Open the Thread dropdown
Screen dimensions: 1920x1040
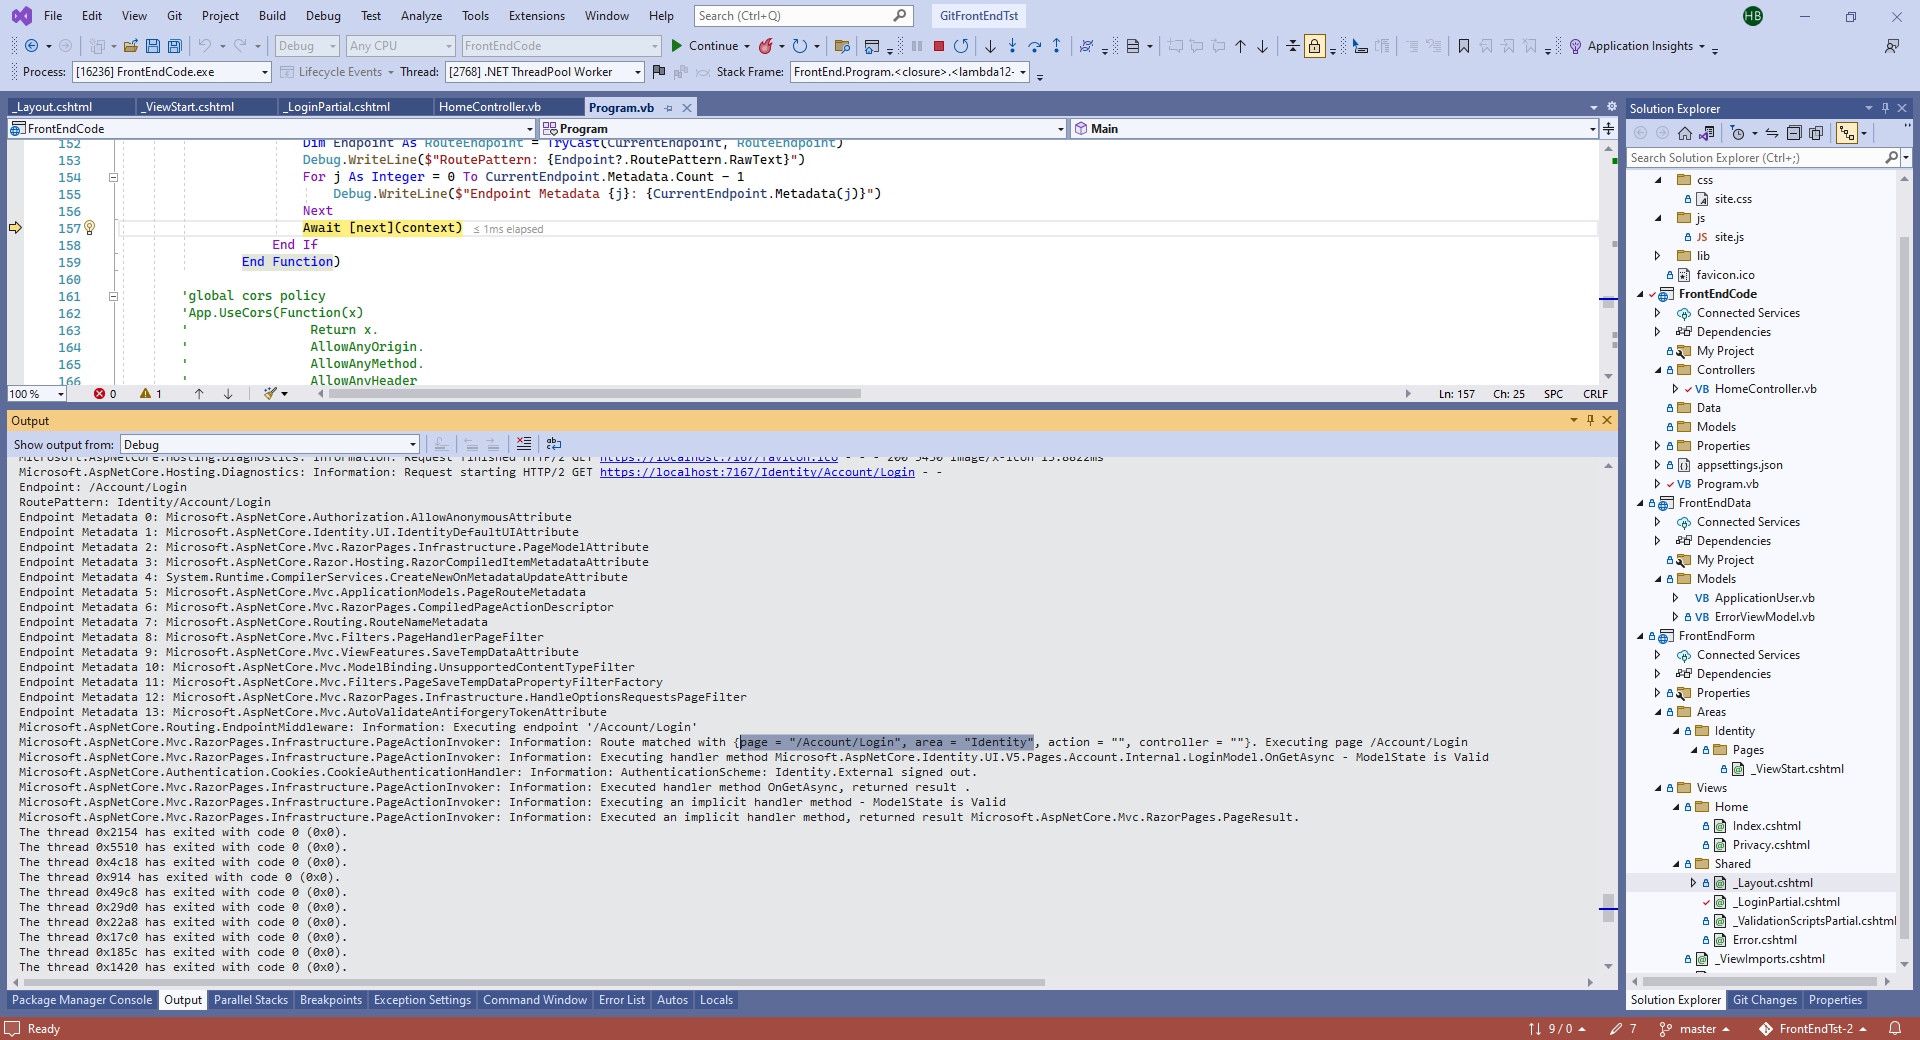tap(545, 72)
